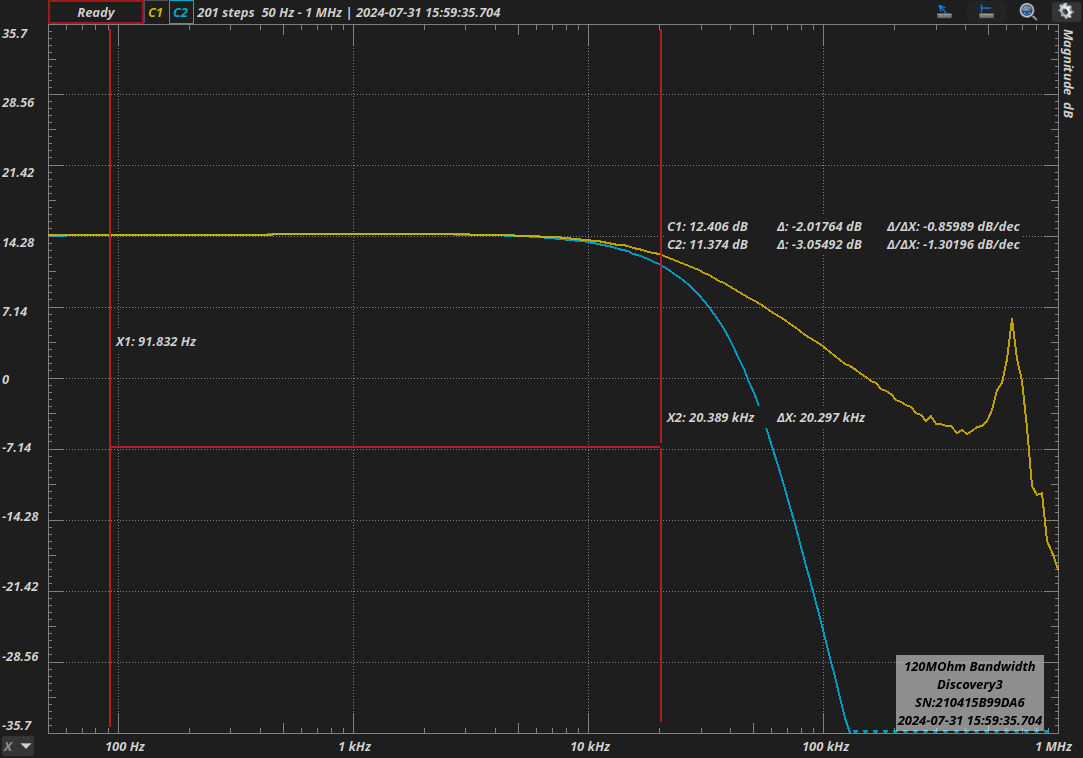Click the Δ: -3.05492 dB readout
This screenshot has width=1083, height=758.
coord(819,245)
